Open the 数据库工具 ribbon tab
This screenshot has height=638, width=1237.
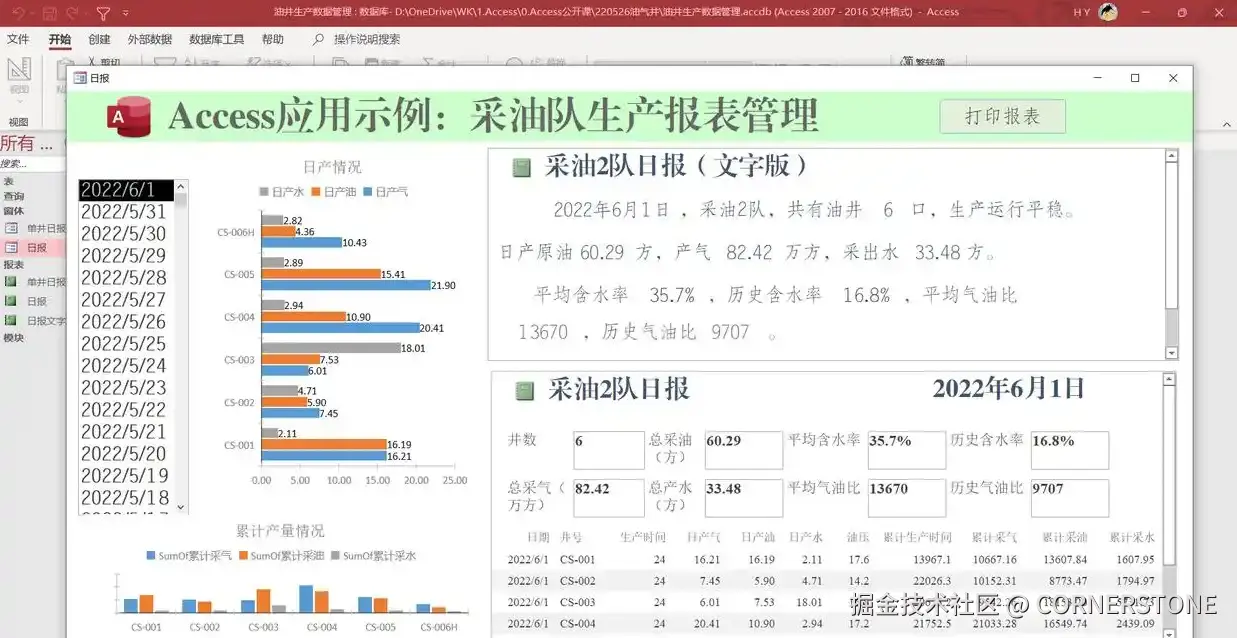pos(216,40)
